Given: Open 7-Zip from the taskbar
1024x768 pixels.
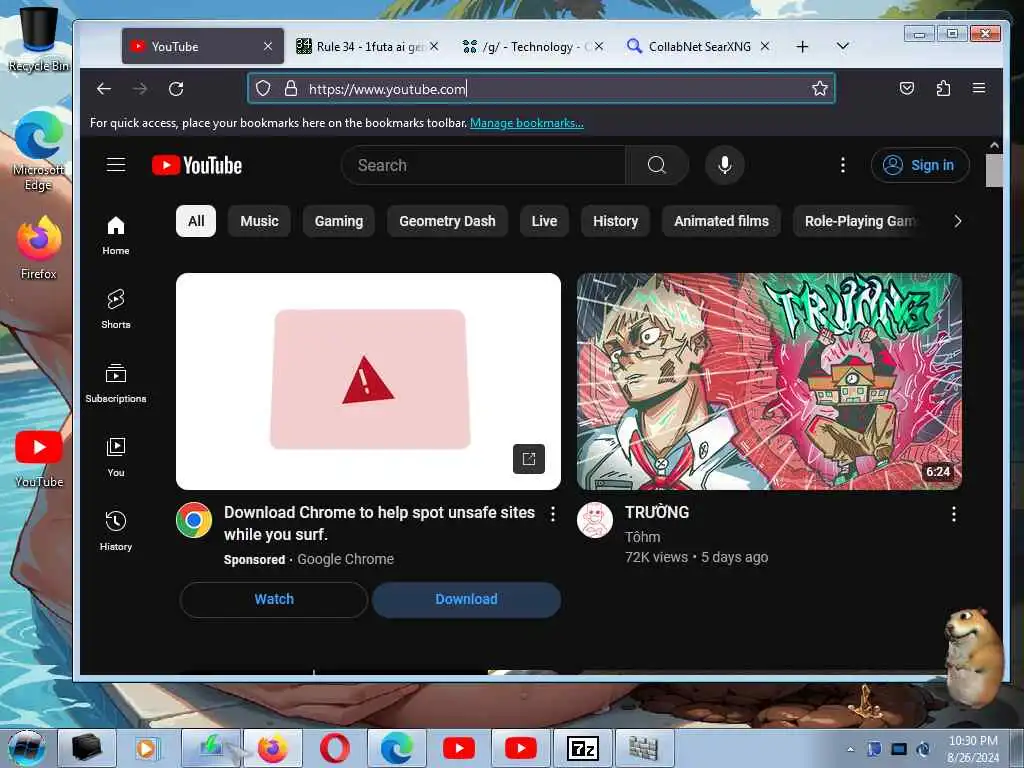Looking at the screenshot, I should pos(583,748).
